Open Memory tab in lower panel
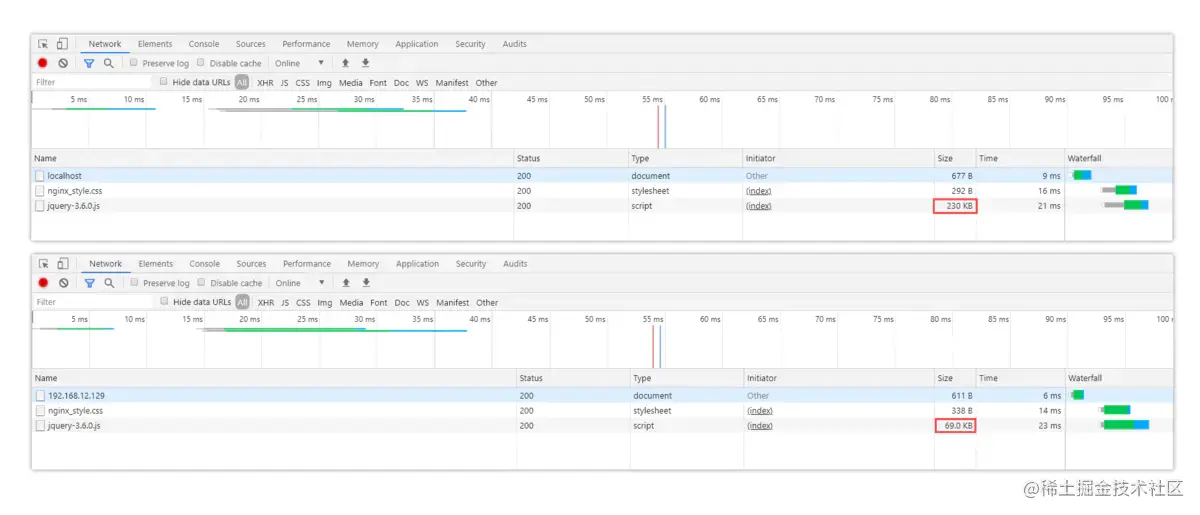The image size is (1200, 515). point(363,264)
